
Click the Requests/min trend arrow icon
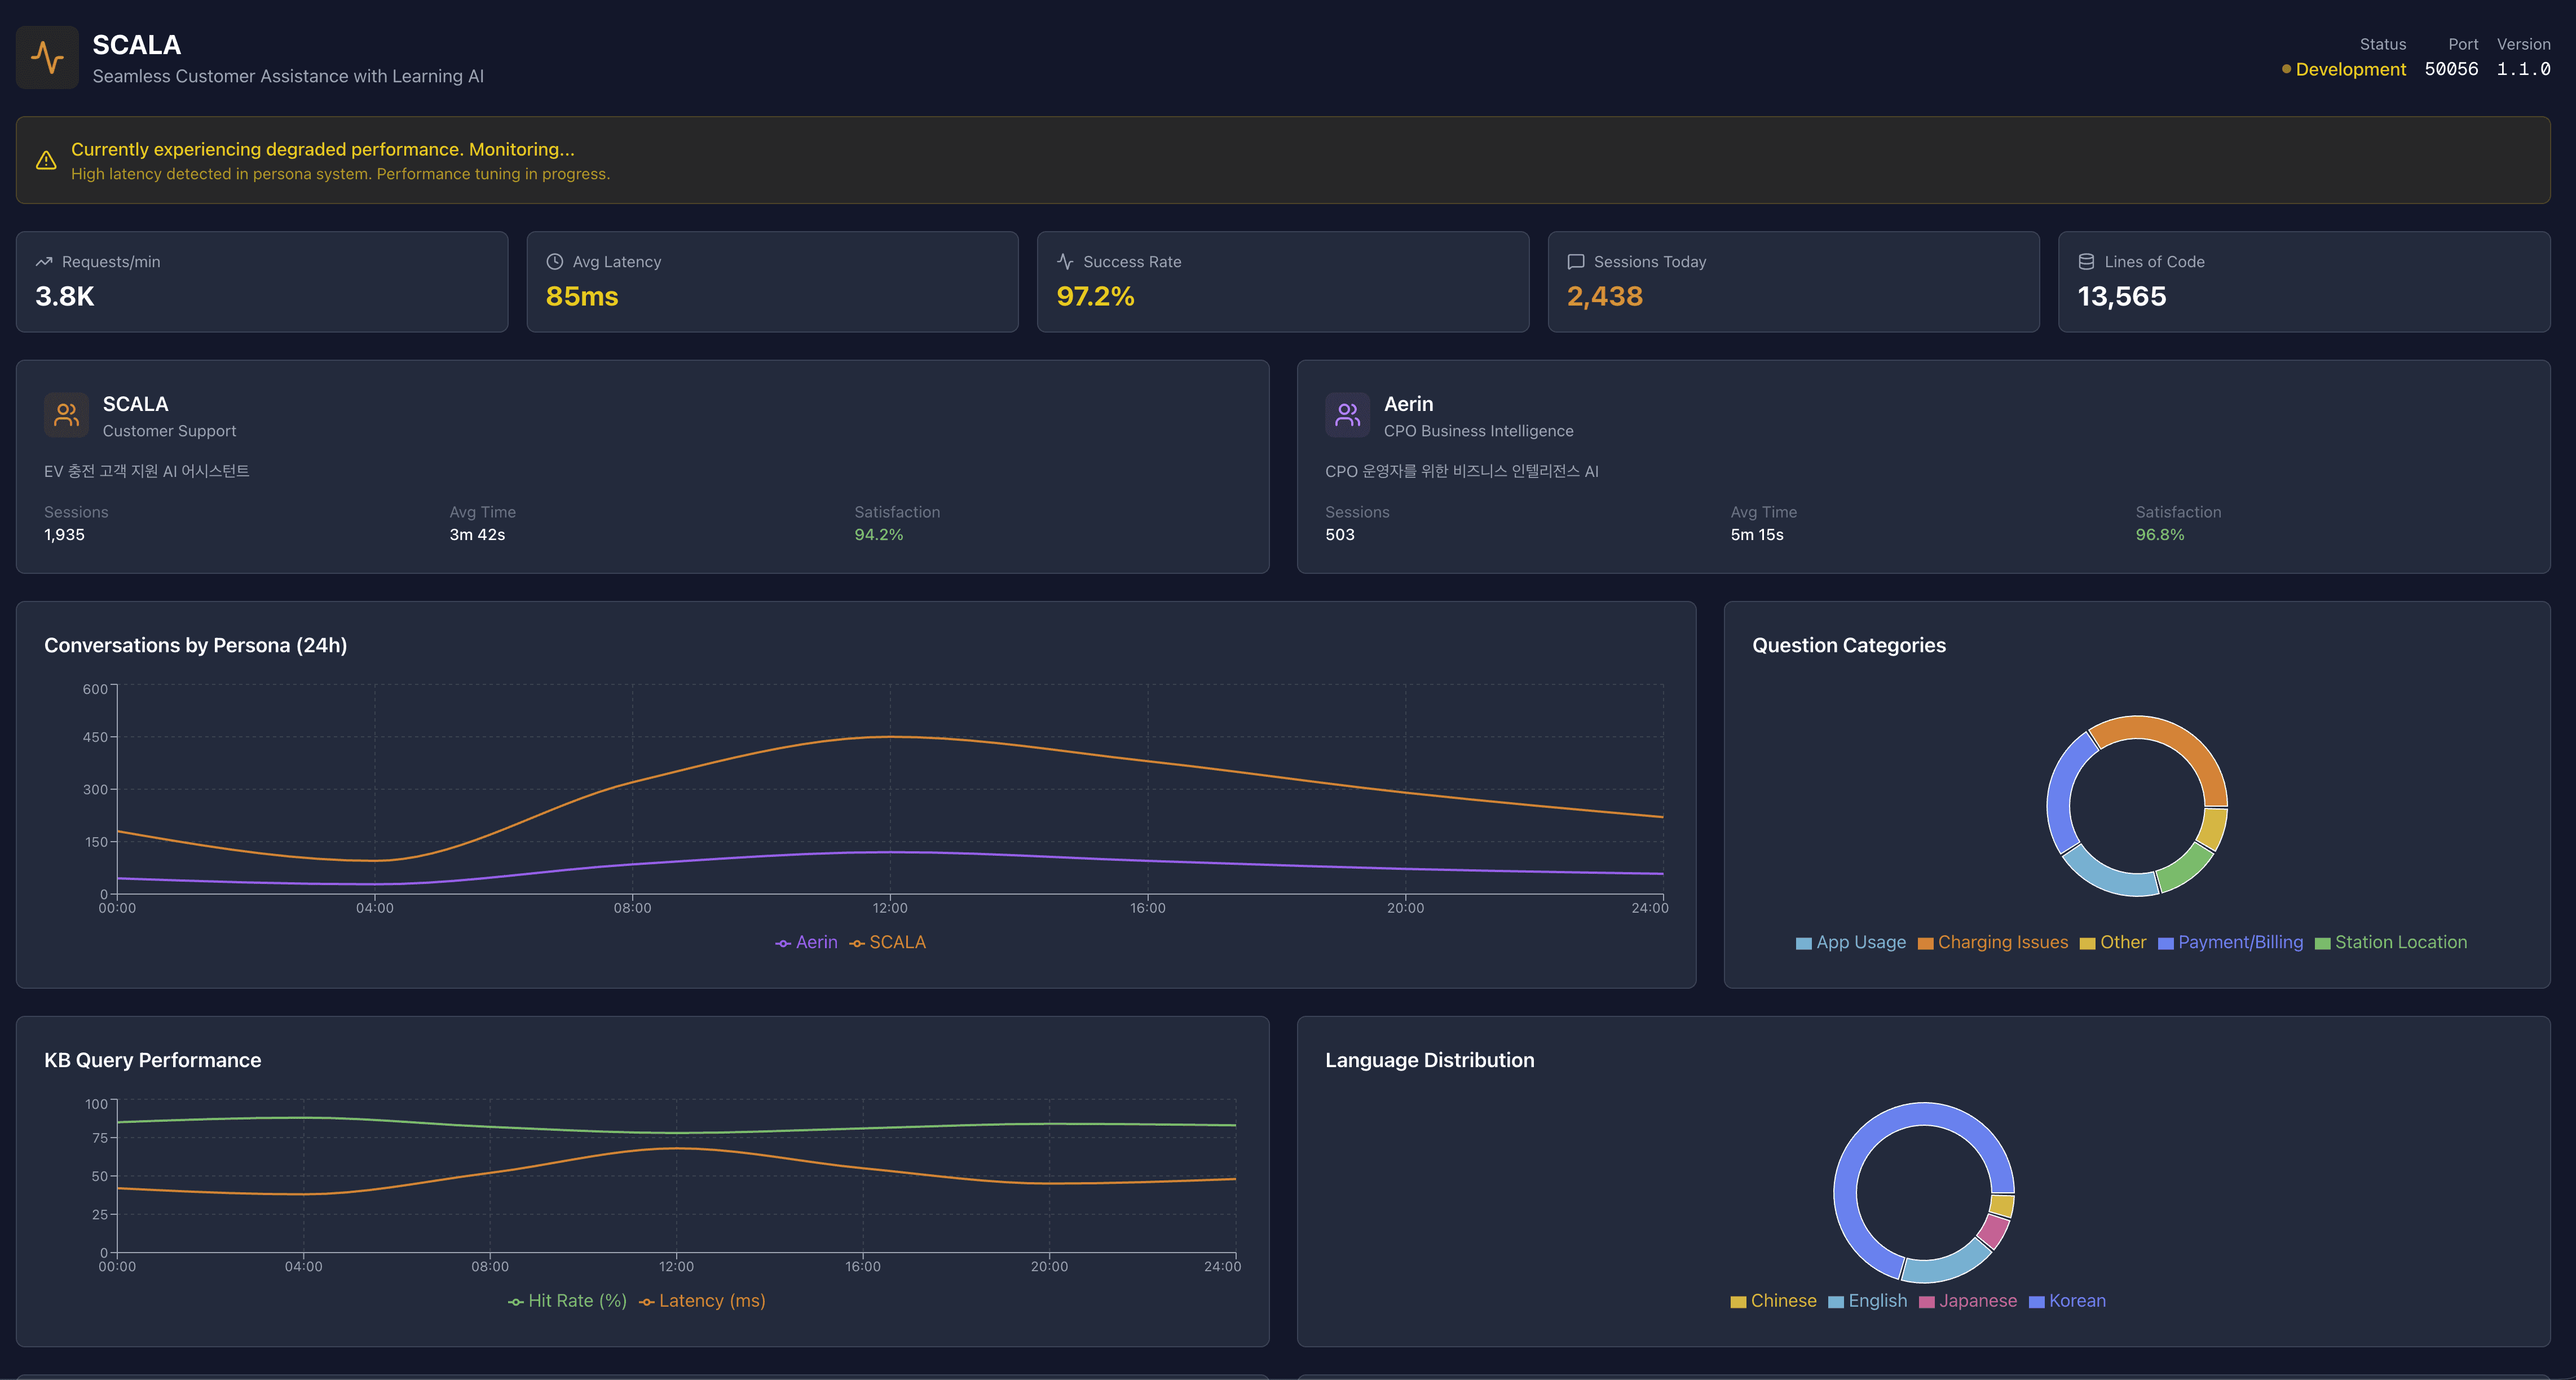[44, 262]
